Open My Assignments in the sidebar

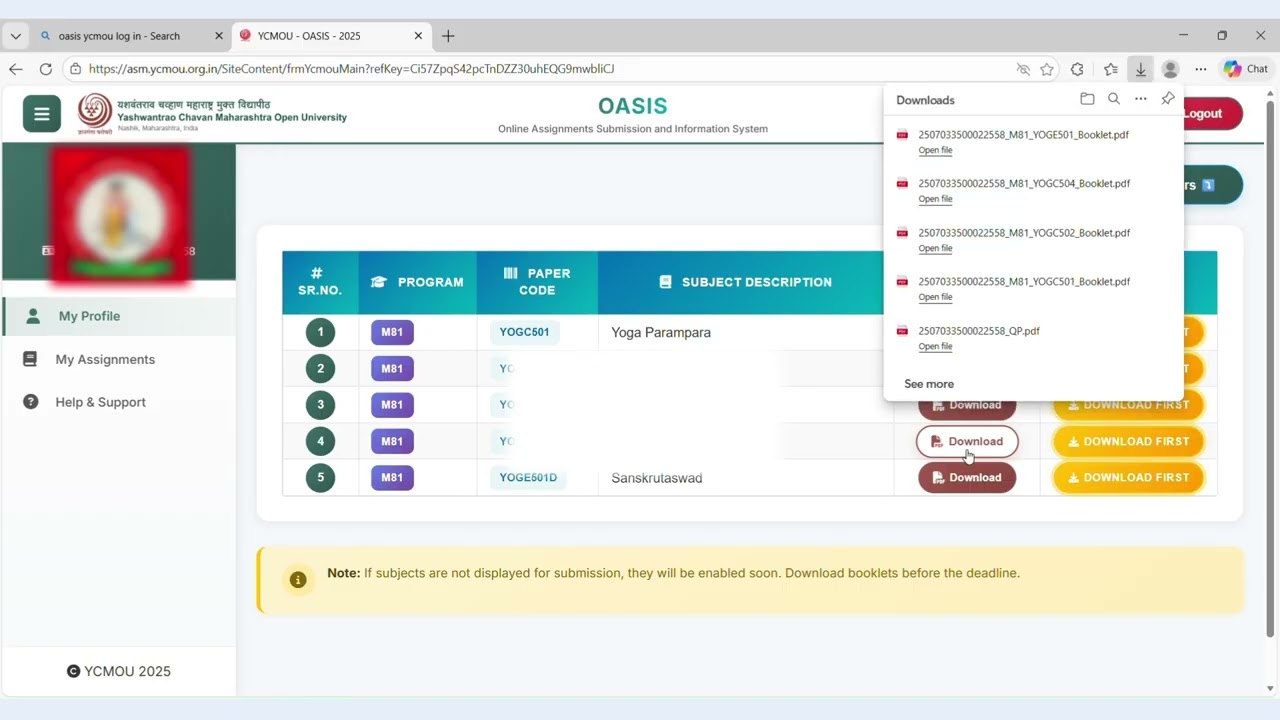[119, 359]
